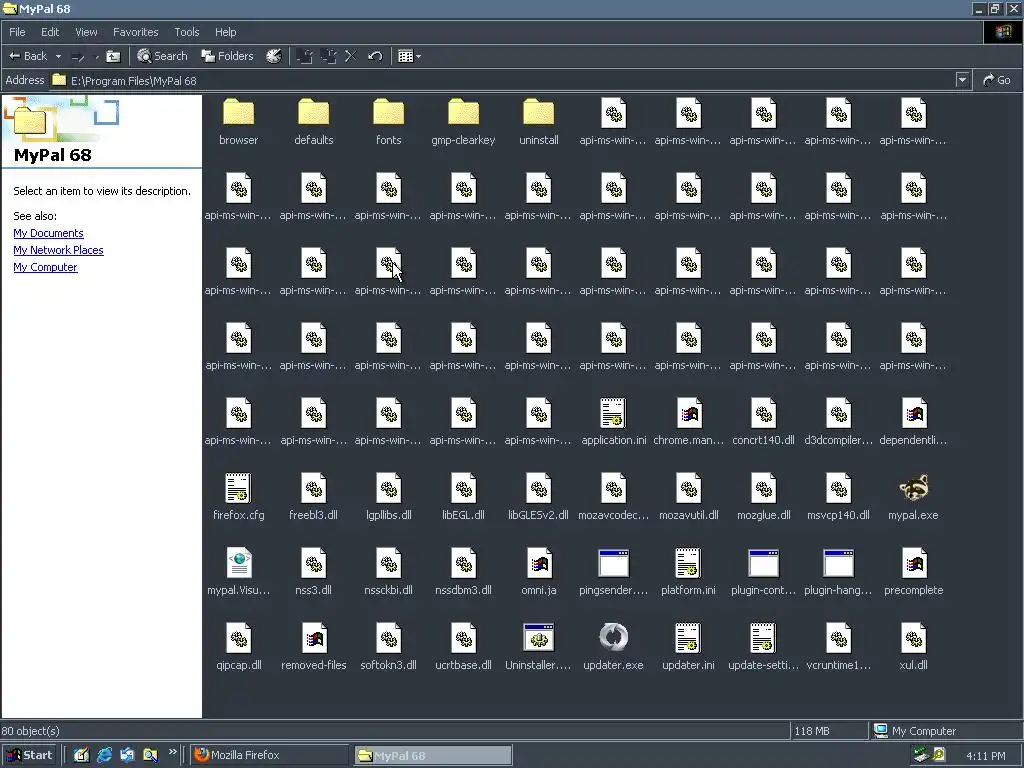
Task: Open the My Documents link
Action: pos(48,233)
